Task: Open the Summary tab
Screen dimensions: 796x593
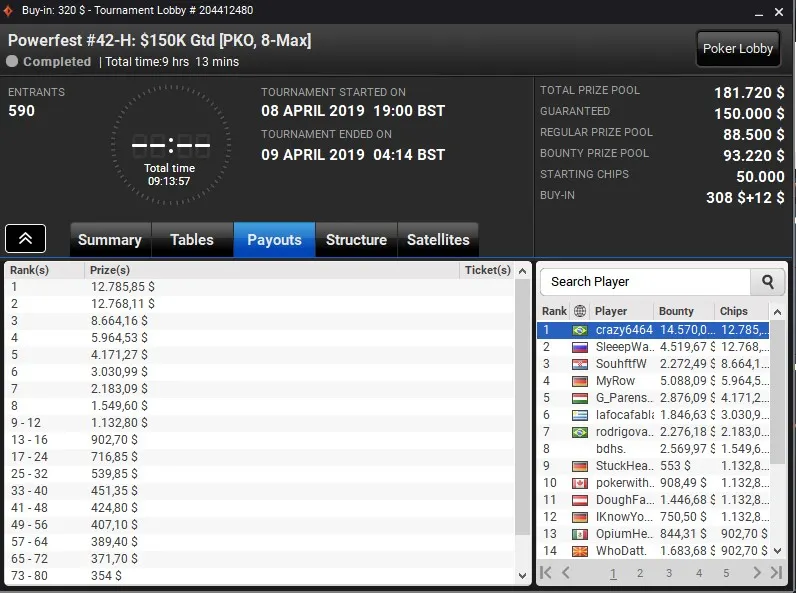Action: point(110,240)
